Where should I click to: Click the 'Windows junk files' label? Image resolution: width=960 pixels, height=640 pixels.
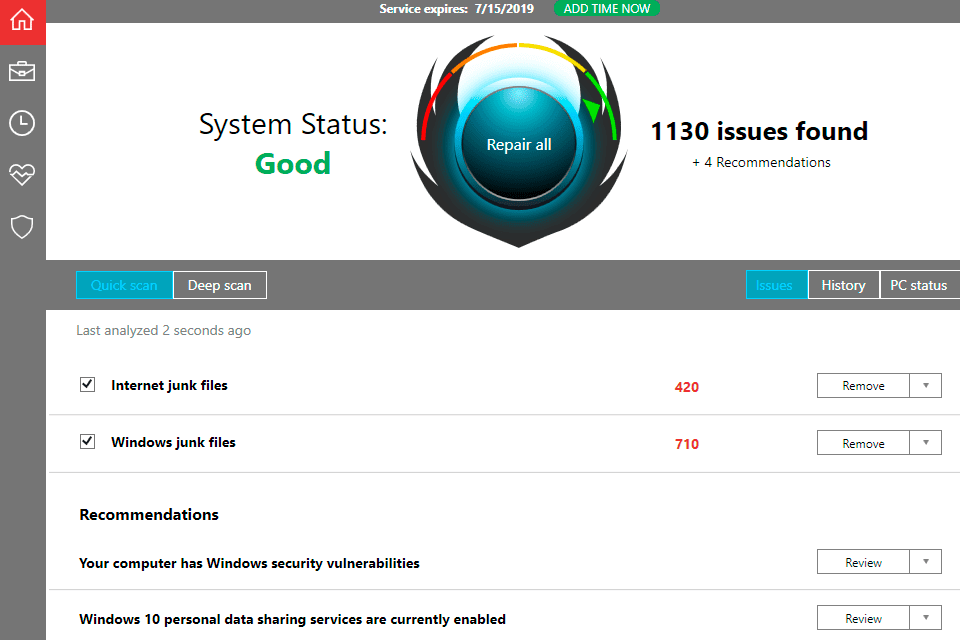coord(173,442)
